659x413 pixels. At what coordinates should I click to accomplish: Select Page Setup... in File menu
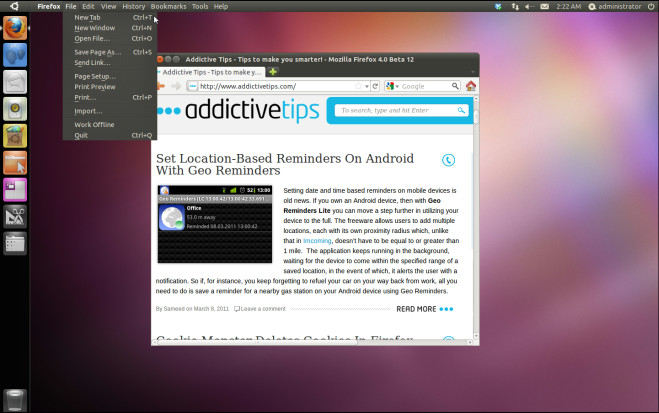110,76
